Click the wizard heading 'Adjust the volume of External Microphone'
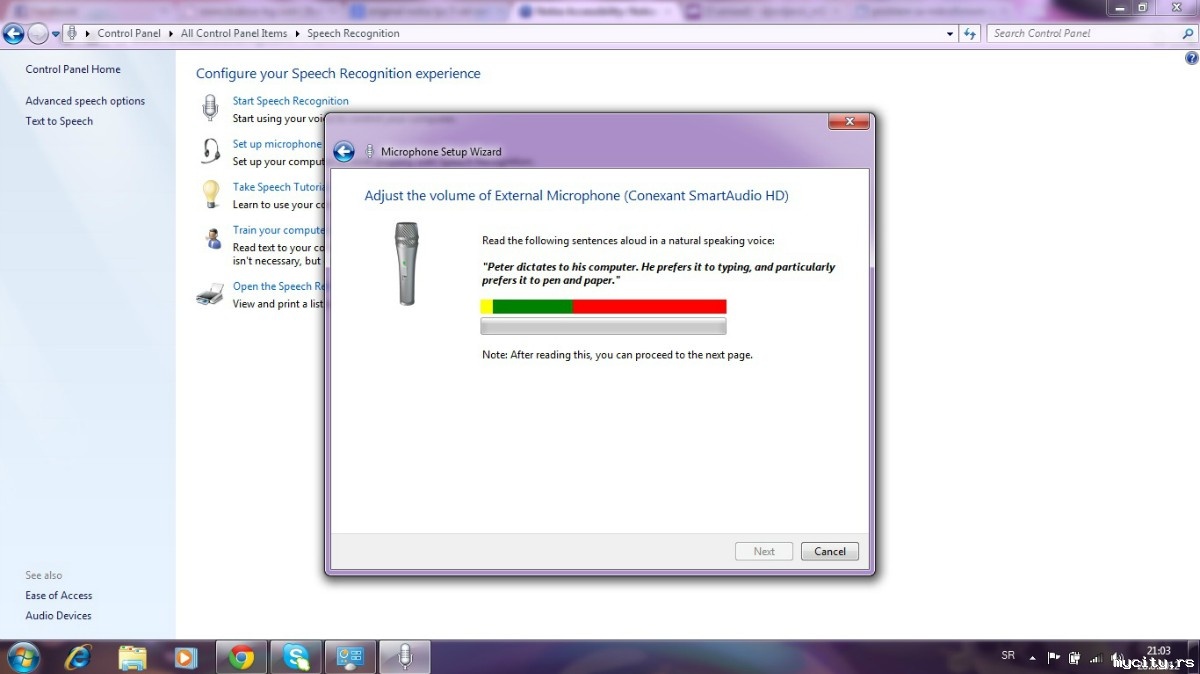Screen dimensions: 1200x674 point(576,196)
